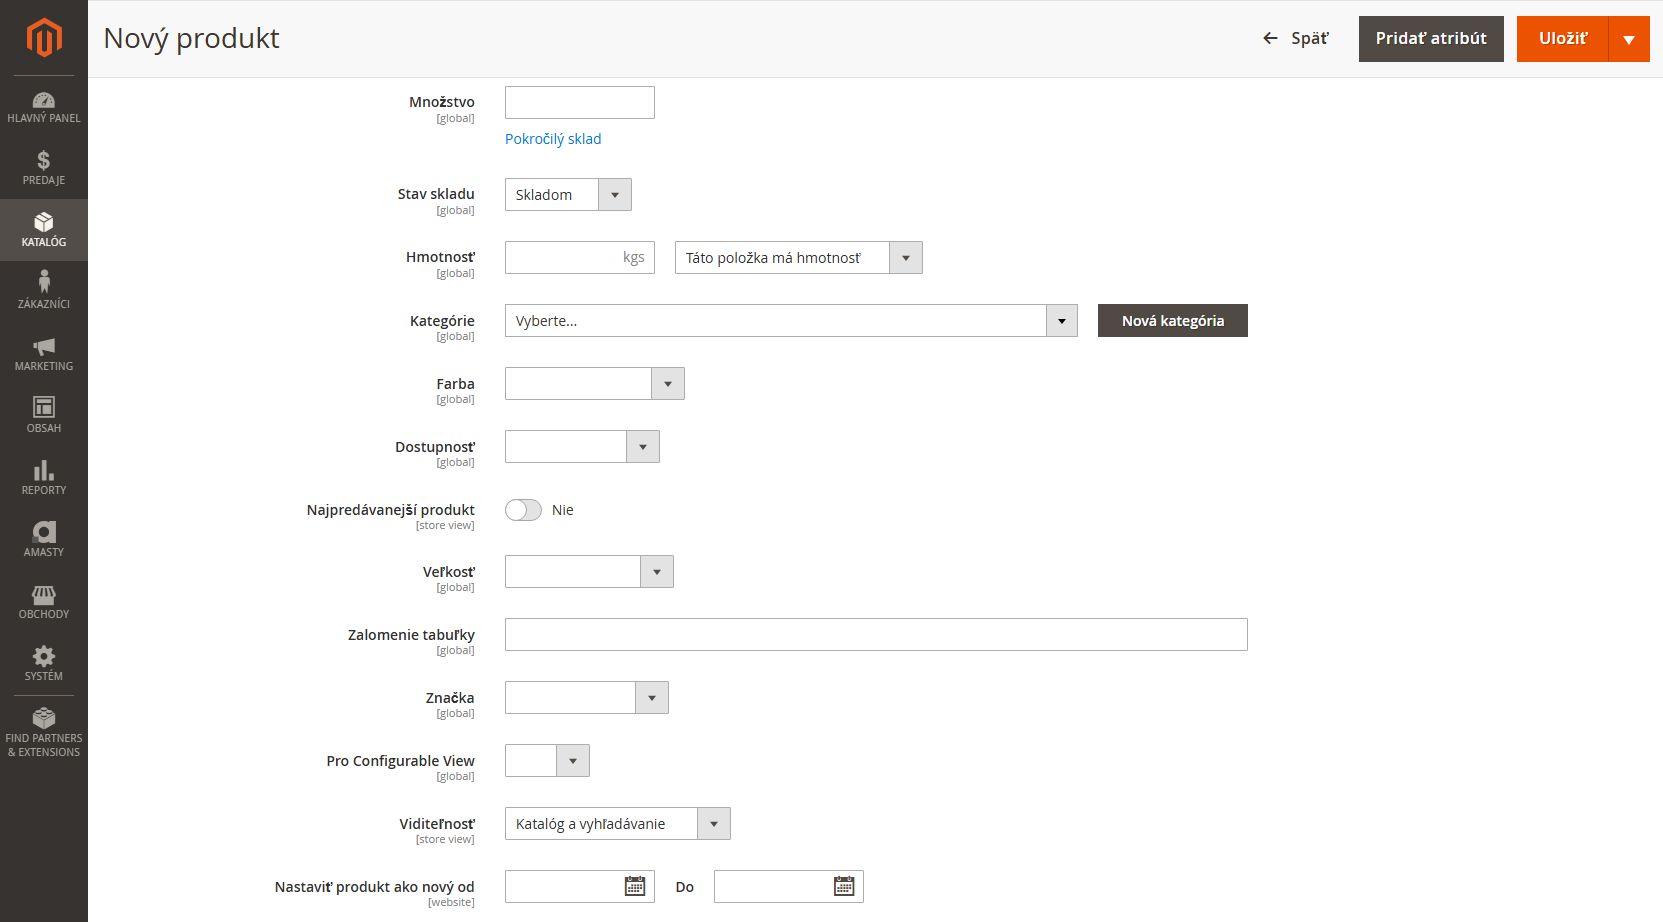The image size is (1663, 922).
Task: Toggle Najpredávanejší produkt switch
Action: [523, 510]
